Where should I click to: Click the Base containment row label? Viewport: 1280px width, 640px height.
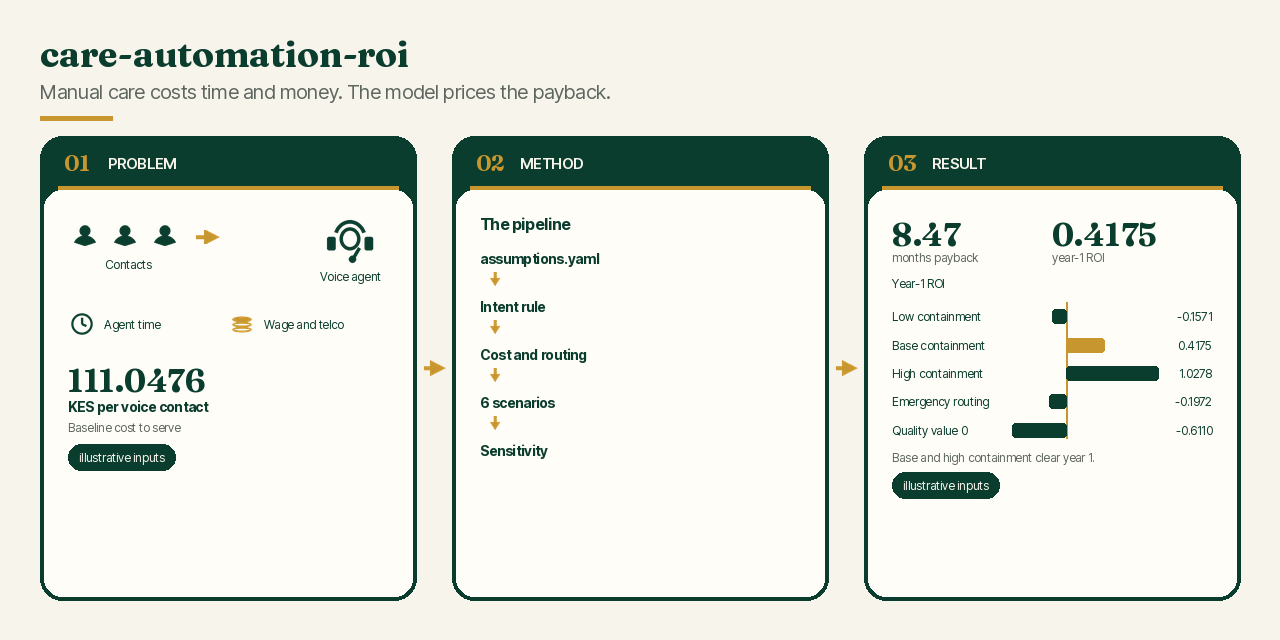[x=938, y=346]
